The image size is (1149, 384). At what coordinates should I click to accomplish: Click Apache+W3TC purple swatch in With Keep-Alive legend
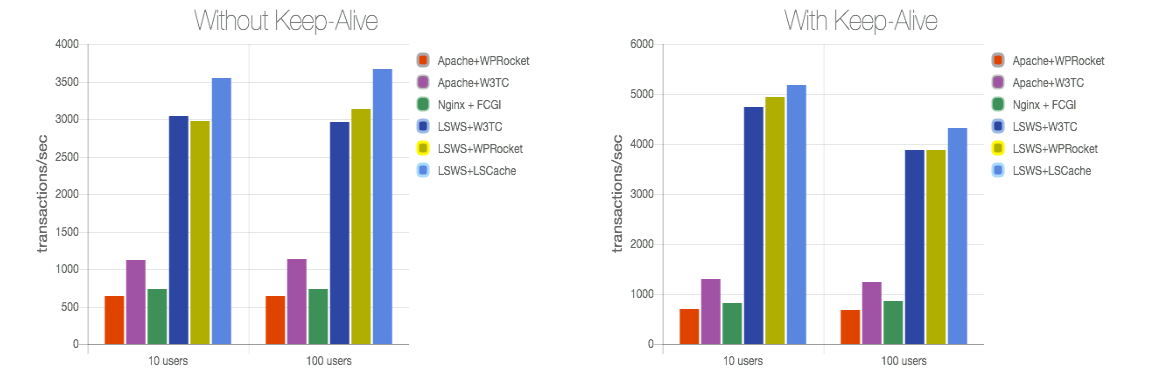(x=998, y=83)
